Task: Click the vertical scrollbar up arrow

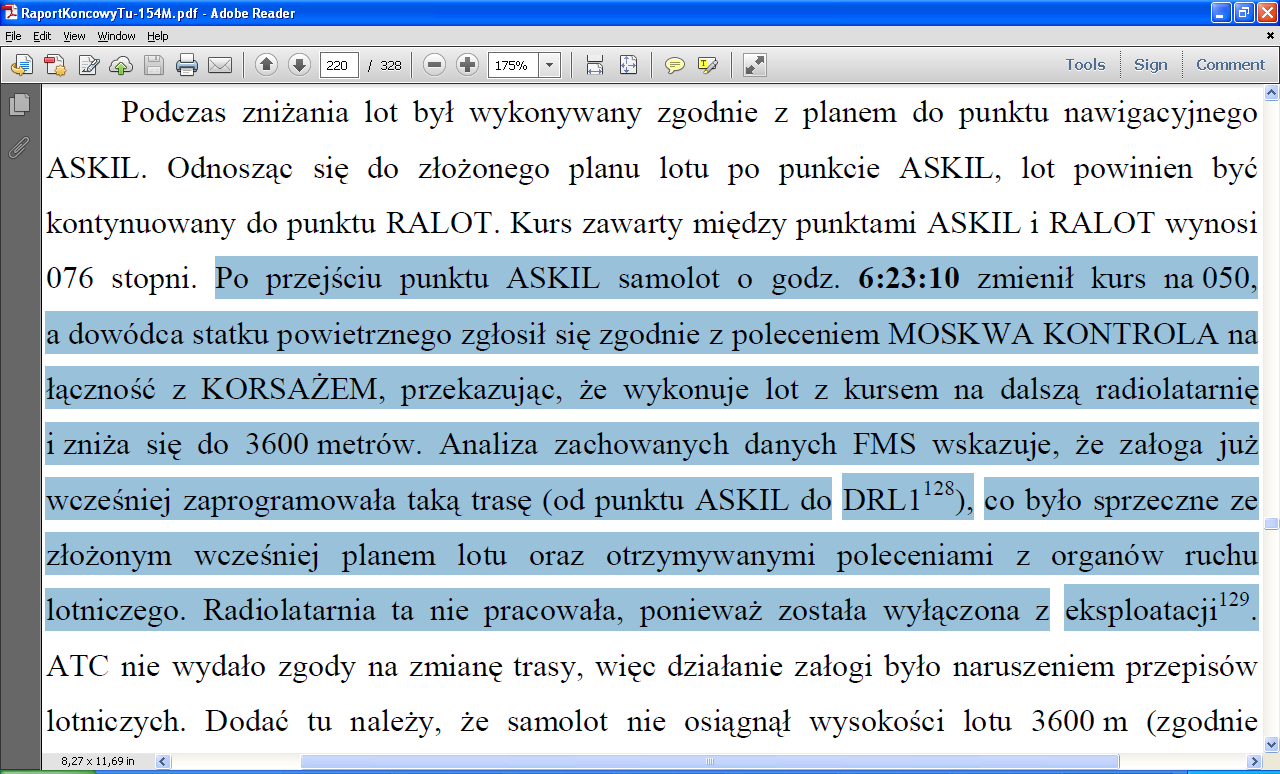Action: [1271, 94]
